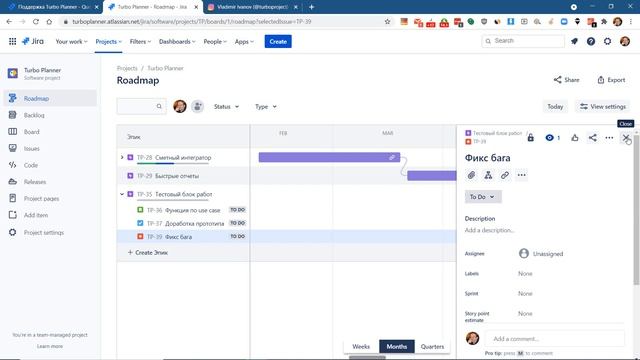
Task: Close the issue detail panel
Action: (626, 138)
